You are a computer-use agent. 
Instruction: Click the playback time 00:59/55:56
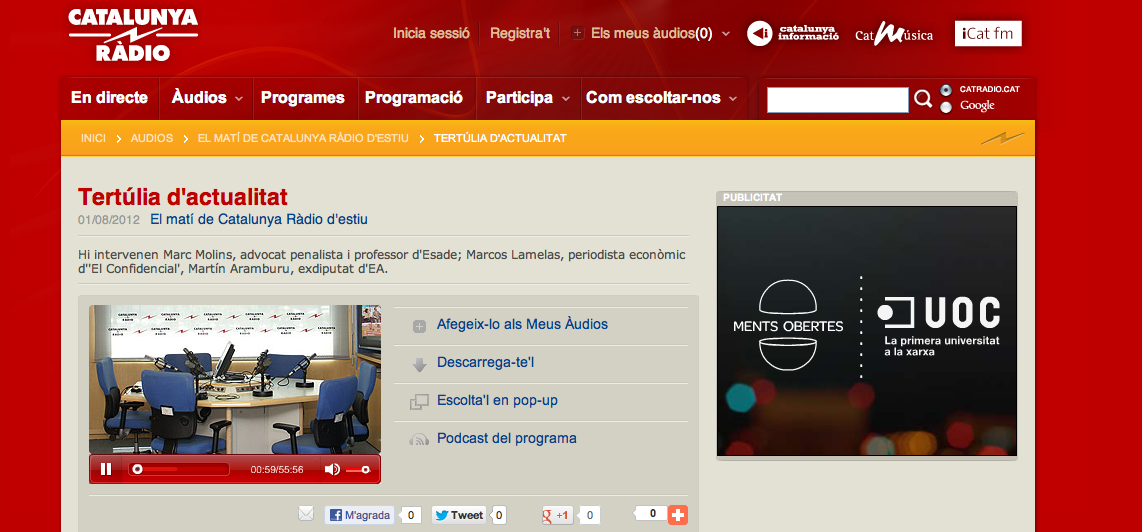(277, 470)
